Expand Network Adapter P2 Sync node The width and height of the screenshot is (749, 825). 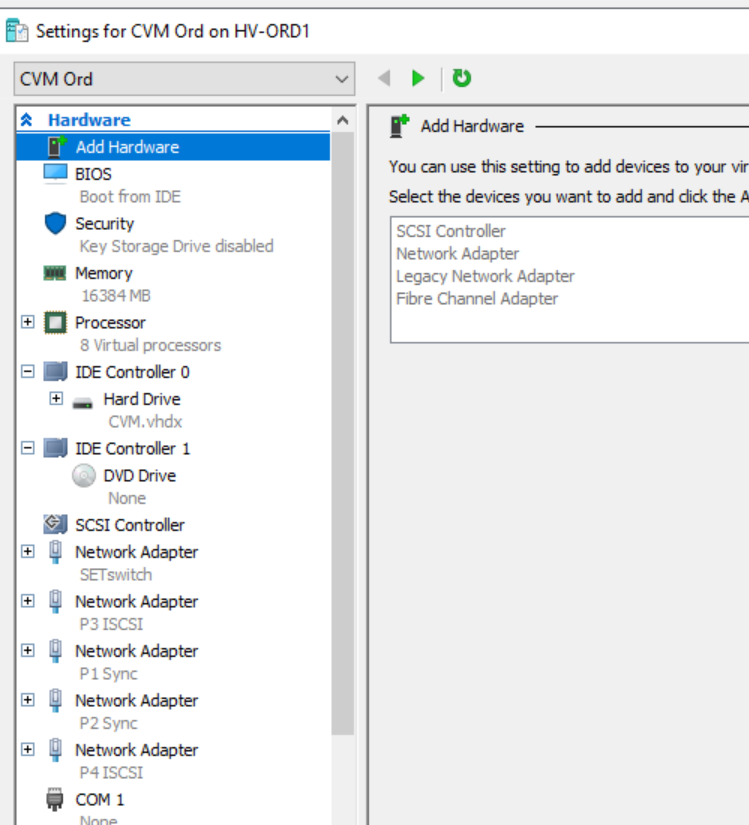(x=28, y=700)
